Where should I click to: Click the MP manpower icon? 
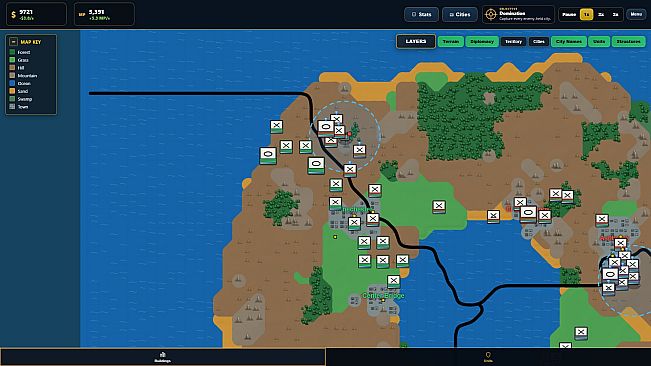(x=82, y=15)
